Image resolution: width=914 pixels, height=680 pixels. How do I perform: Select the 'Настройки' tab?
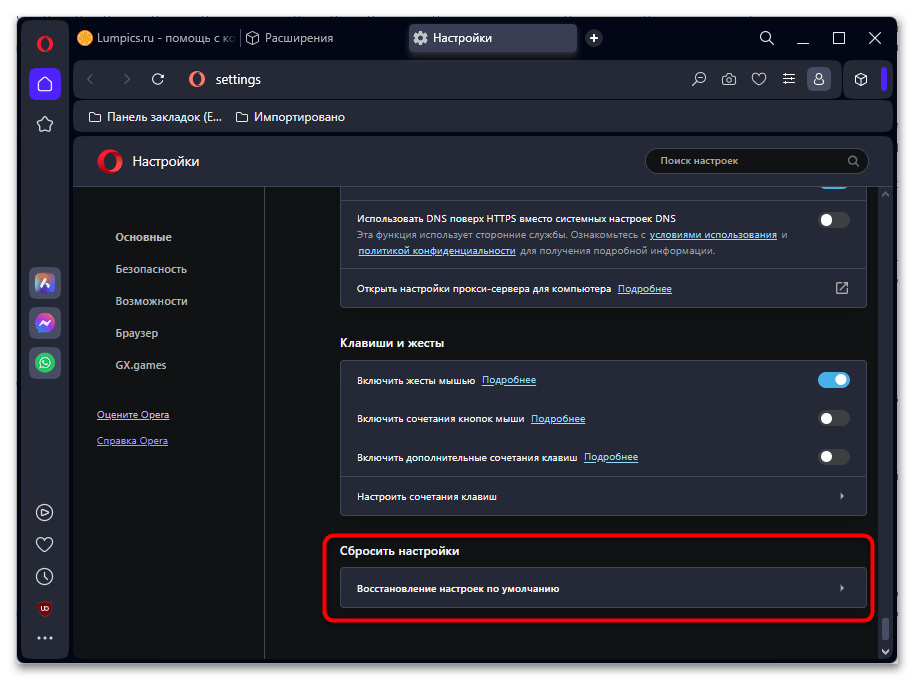[493, 38]
